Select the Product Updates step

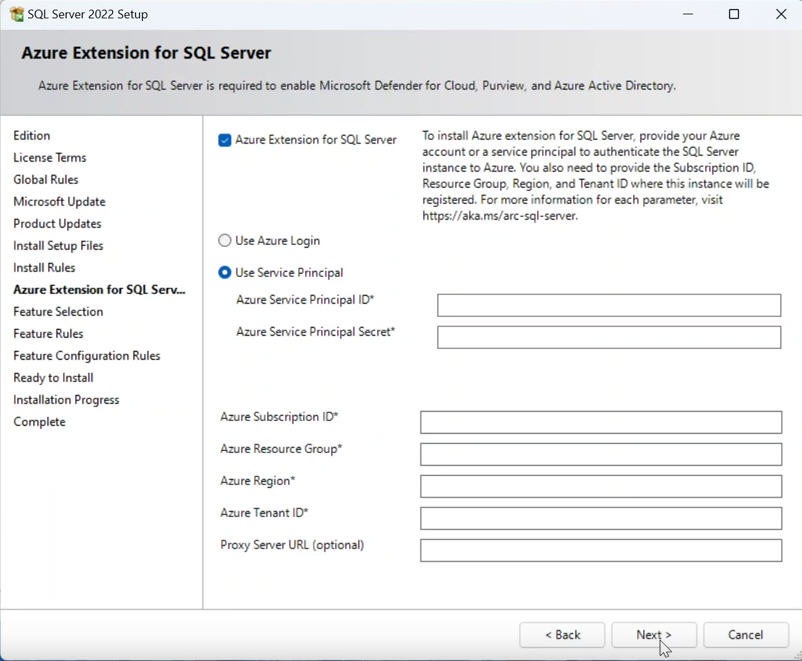click(x=57, y=224)
